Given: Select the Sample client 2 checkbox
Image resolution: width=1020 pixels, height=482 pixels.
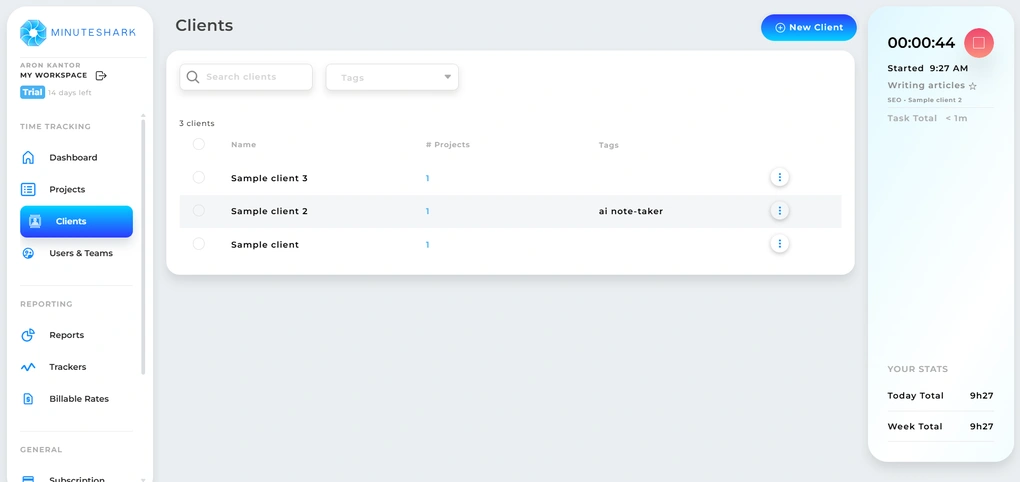Looking at the screenshot, I should (x=199, y=211).
